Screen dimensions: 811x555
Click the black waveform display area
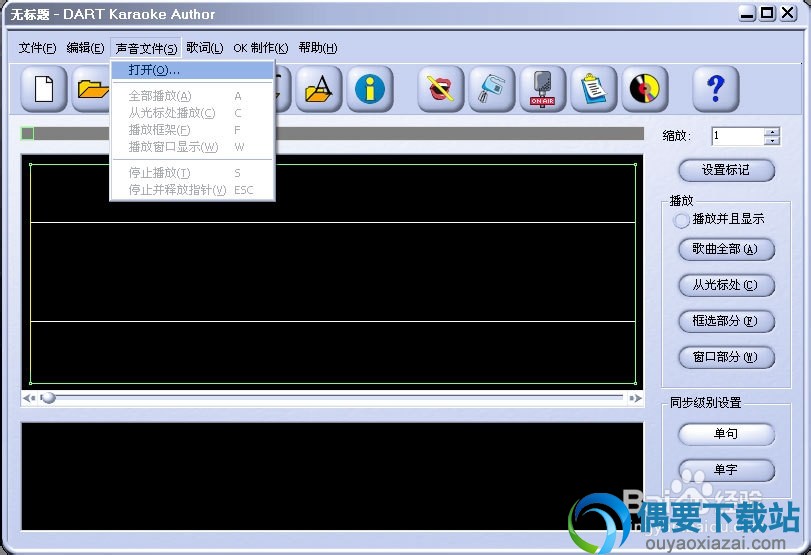[x=332, y=272]
